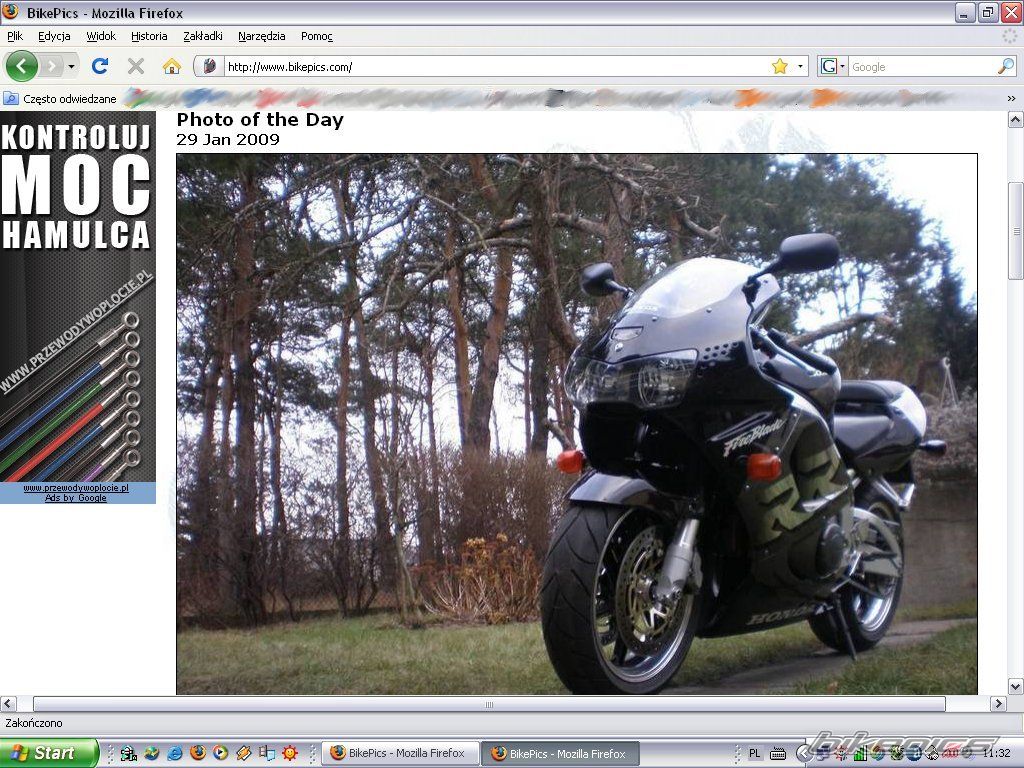The width and height of the screenshot is (1024, 768).
Task: Open the Zakładki menu
Action: pos(203,37)
